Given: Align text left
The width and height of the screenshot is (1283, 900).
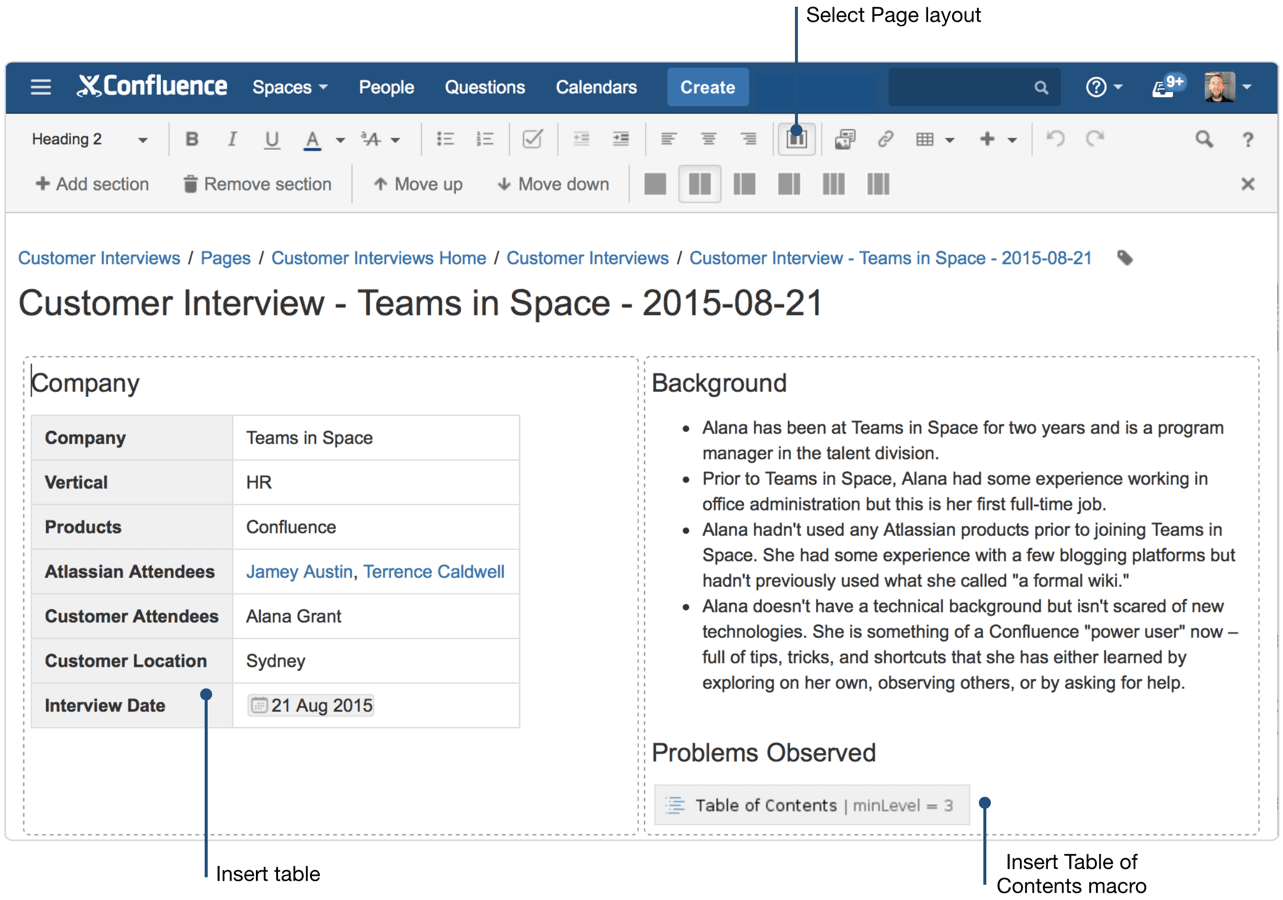Looking at the screenshot, I should tap(668, 140).
